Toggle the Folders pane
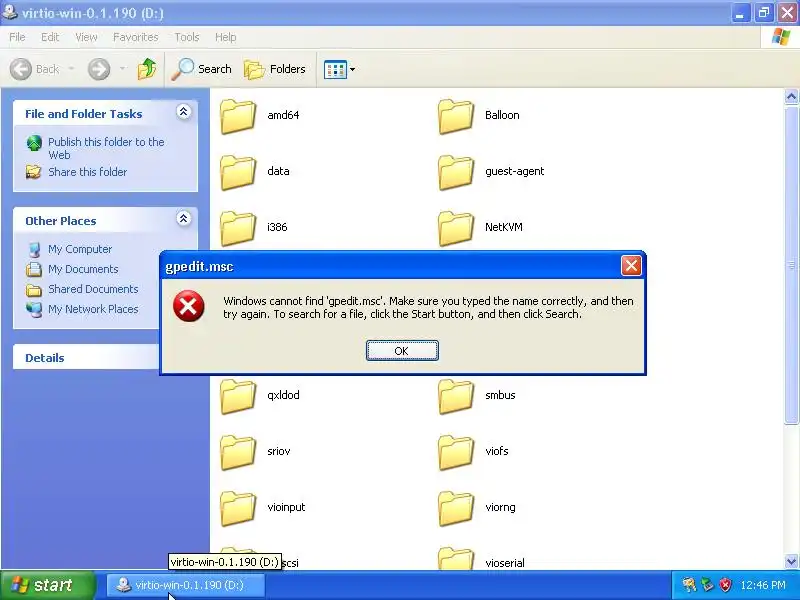Screen dimensions: 800x600 (x=275, y=69)
